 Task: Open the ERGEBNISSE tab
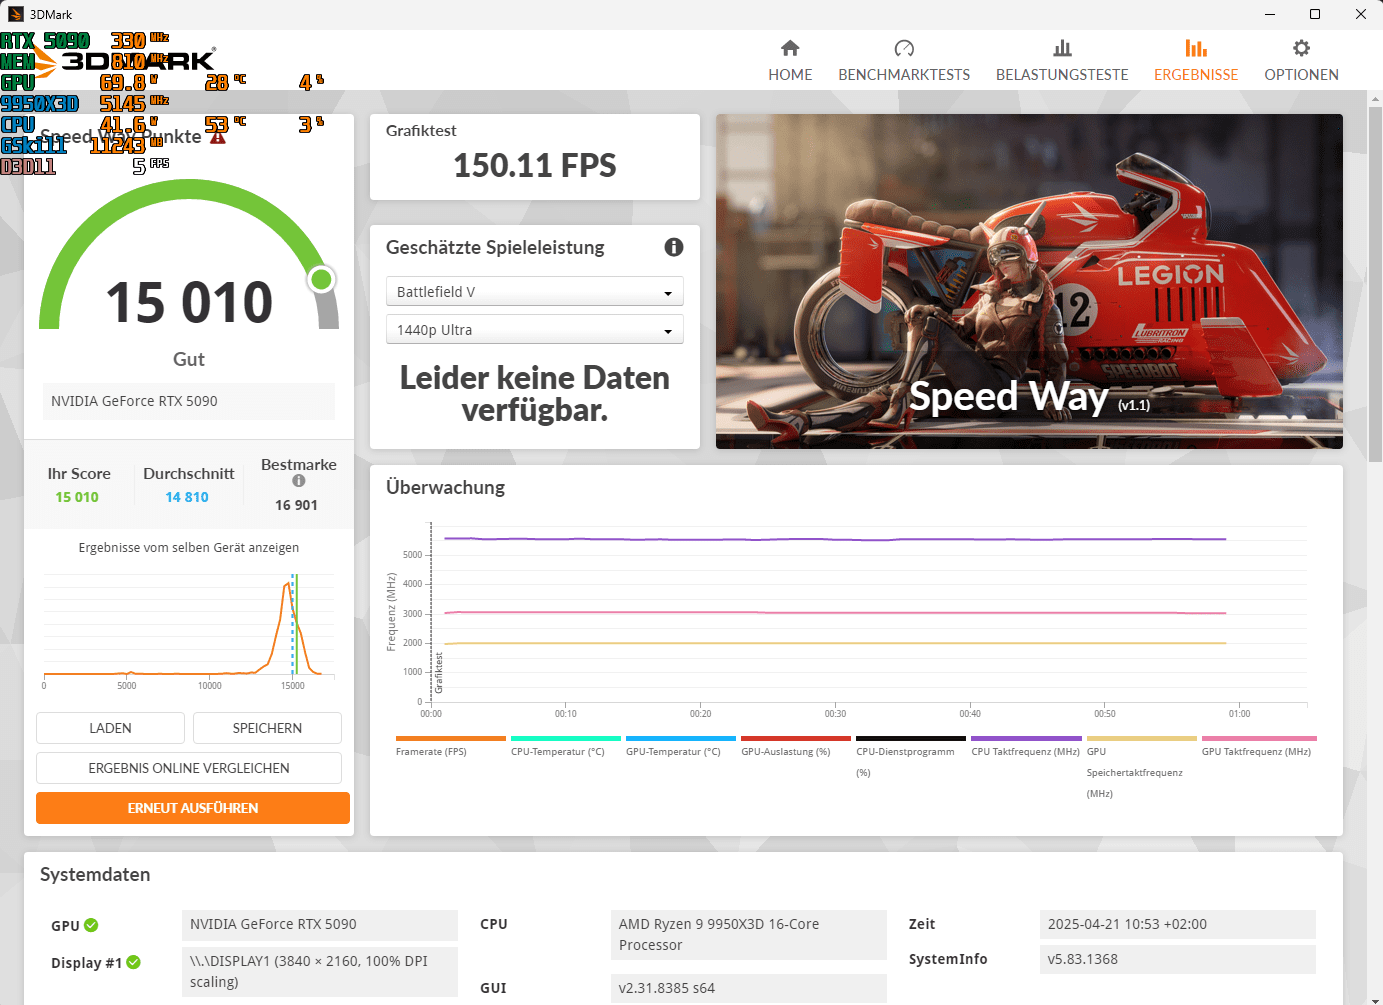(1196, 61)
